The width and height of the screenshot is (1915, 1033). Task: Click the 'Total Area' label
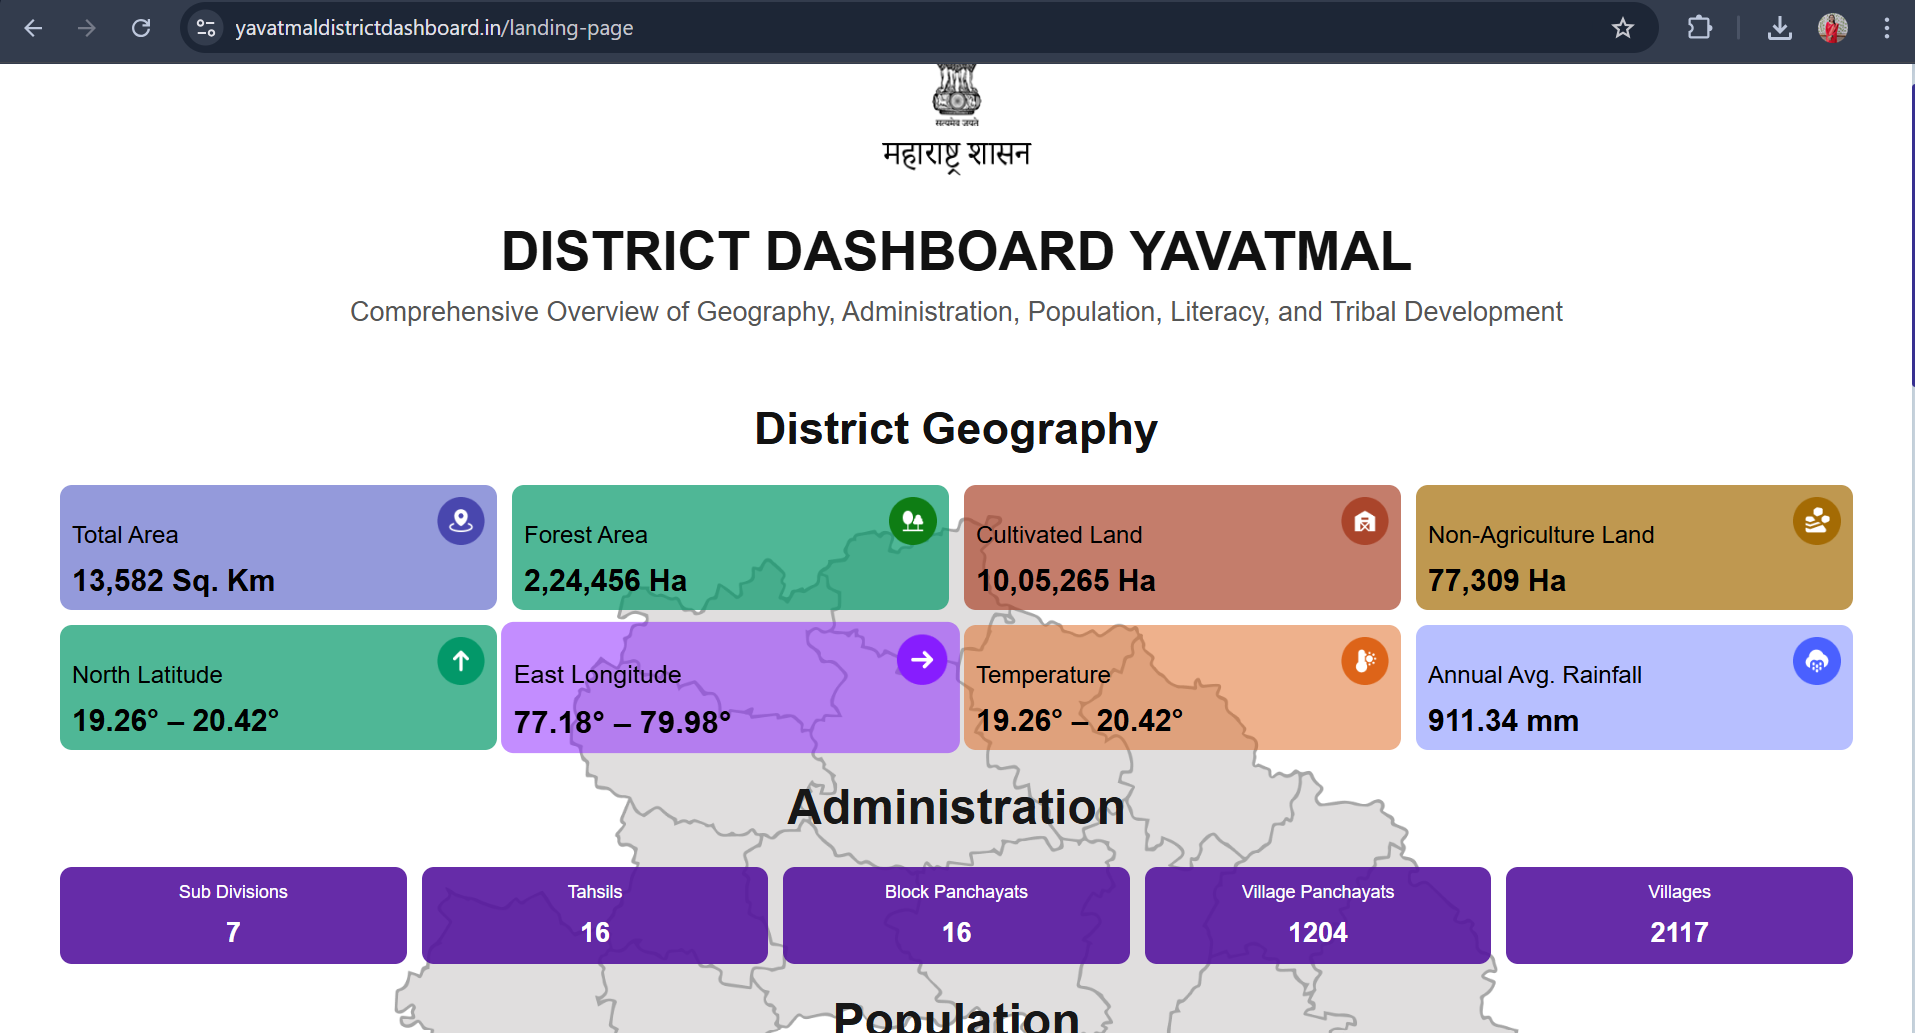click(x=125, y=535)
